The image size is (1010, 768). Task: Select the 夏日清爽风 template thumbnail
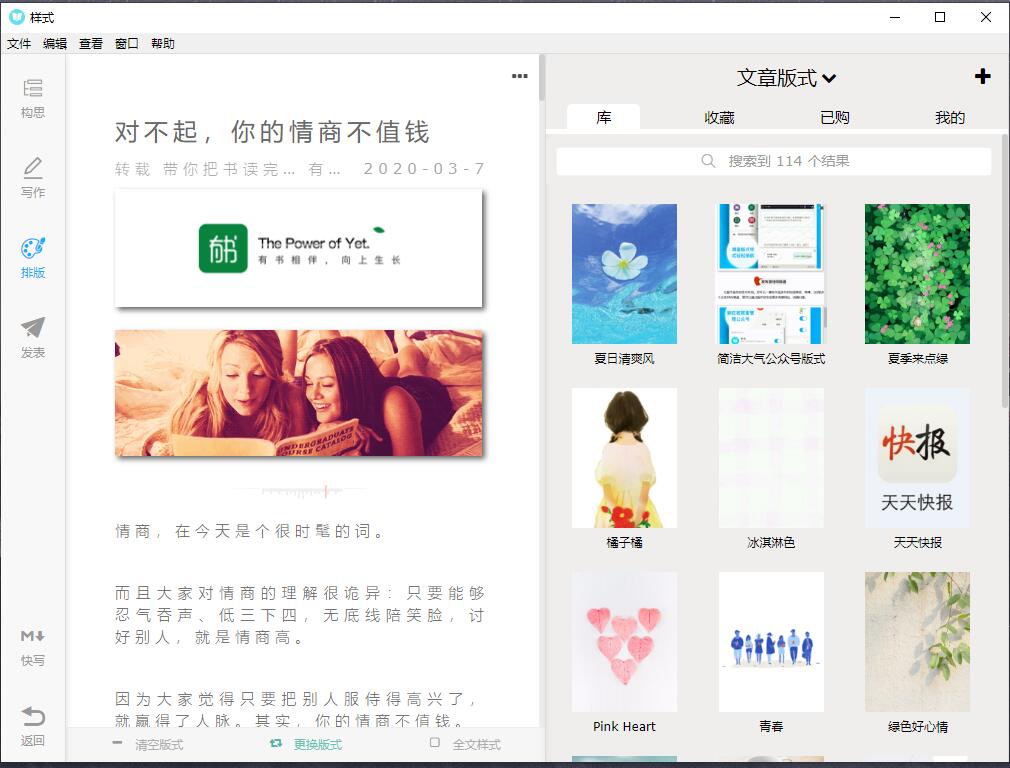coord(624,274)
